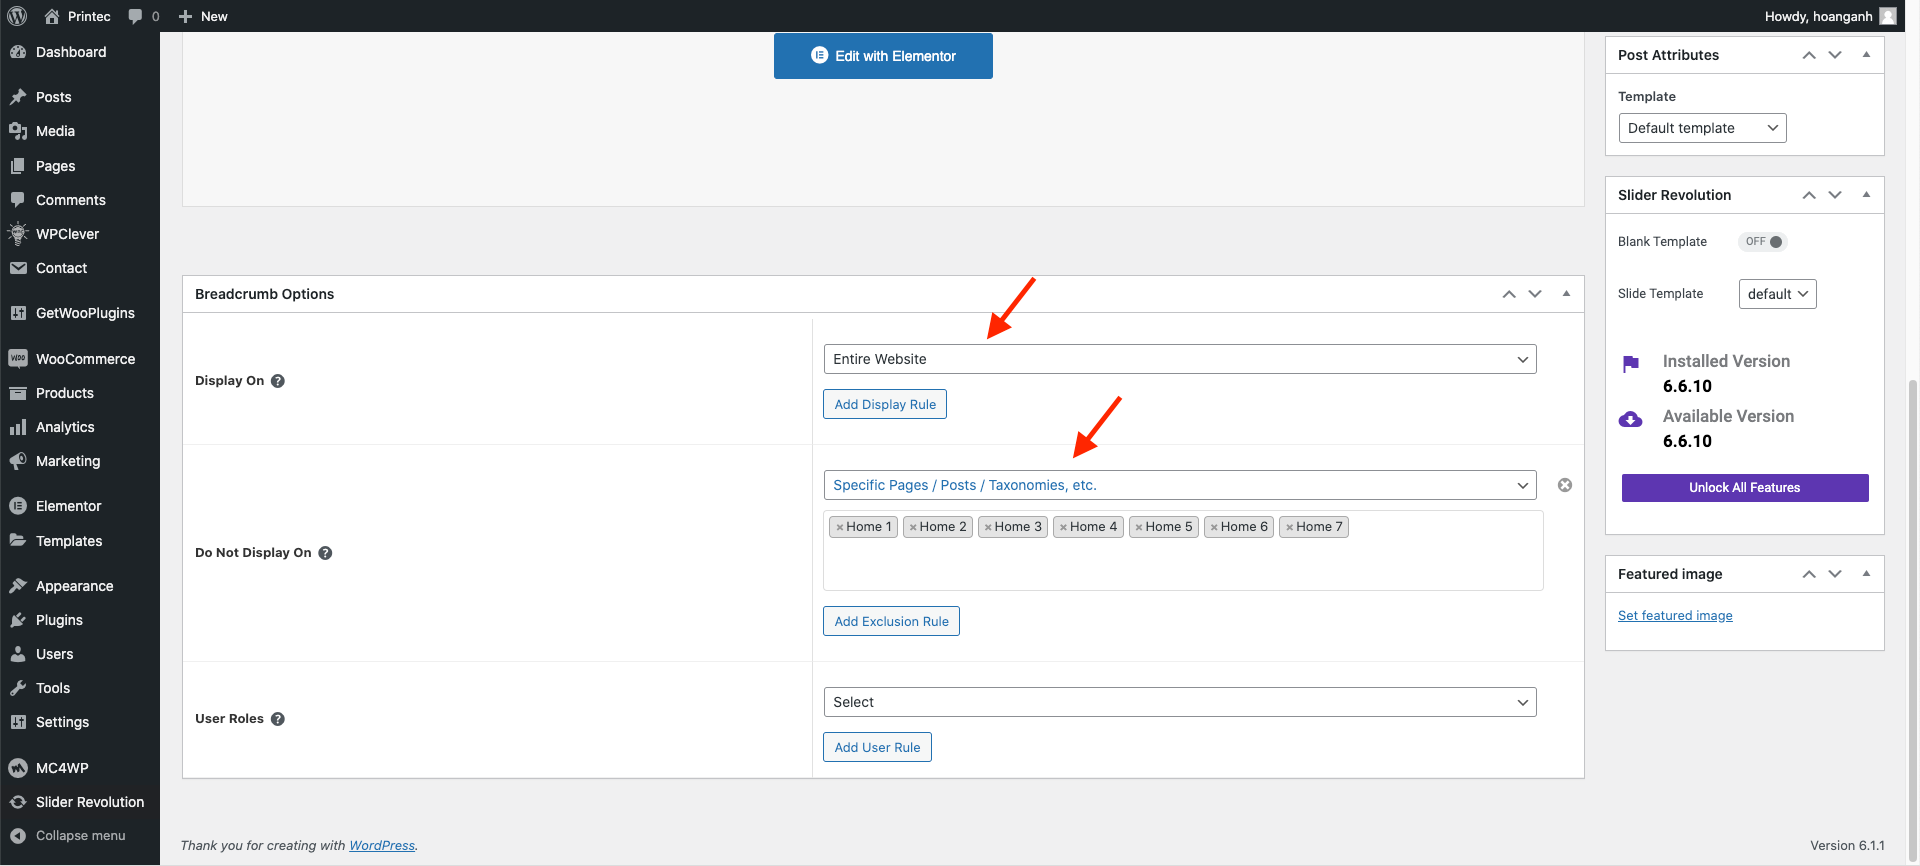Toggle the Blank Template switch
This screenshot has height=866, width=1920.
point(1763,242)
